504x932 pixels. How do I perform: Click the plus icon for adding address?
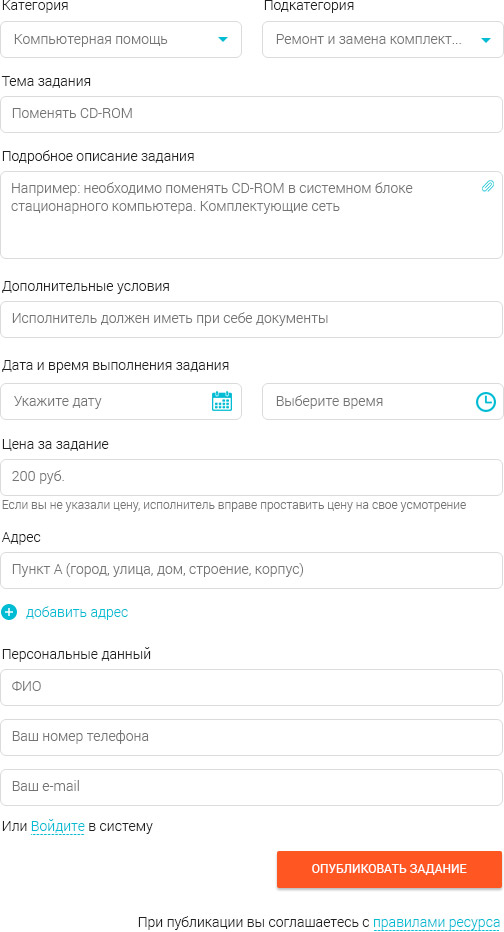9,612
